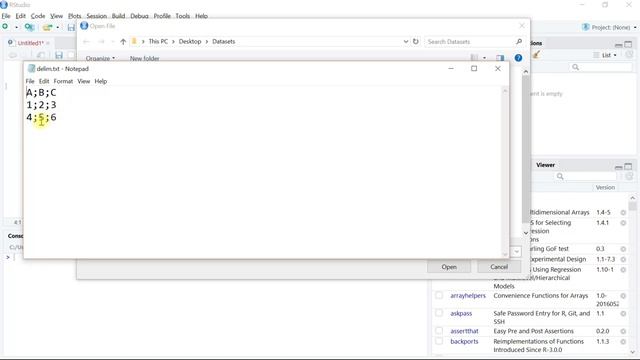Open the List view dropdown in Environment pane
640x360 pixels.
tap(605, 55)
